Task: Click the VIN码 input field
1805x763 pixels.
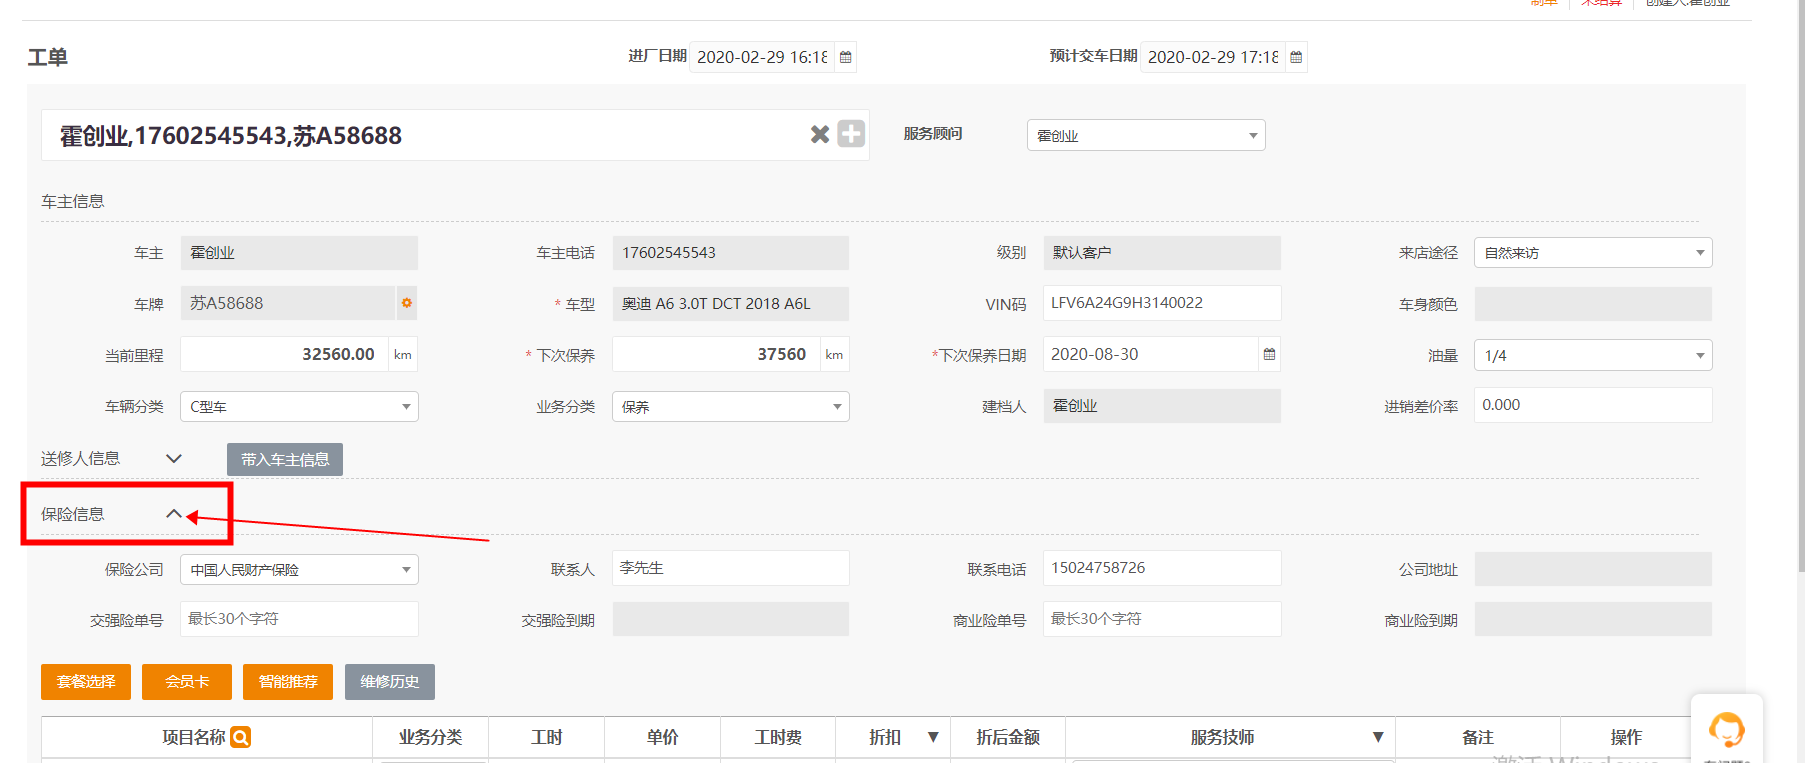Action: click(x=1162, y=303)
